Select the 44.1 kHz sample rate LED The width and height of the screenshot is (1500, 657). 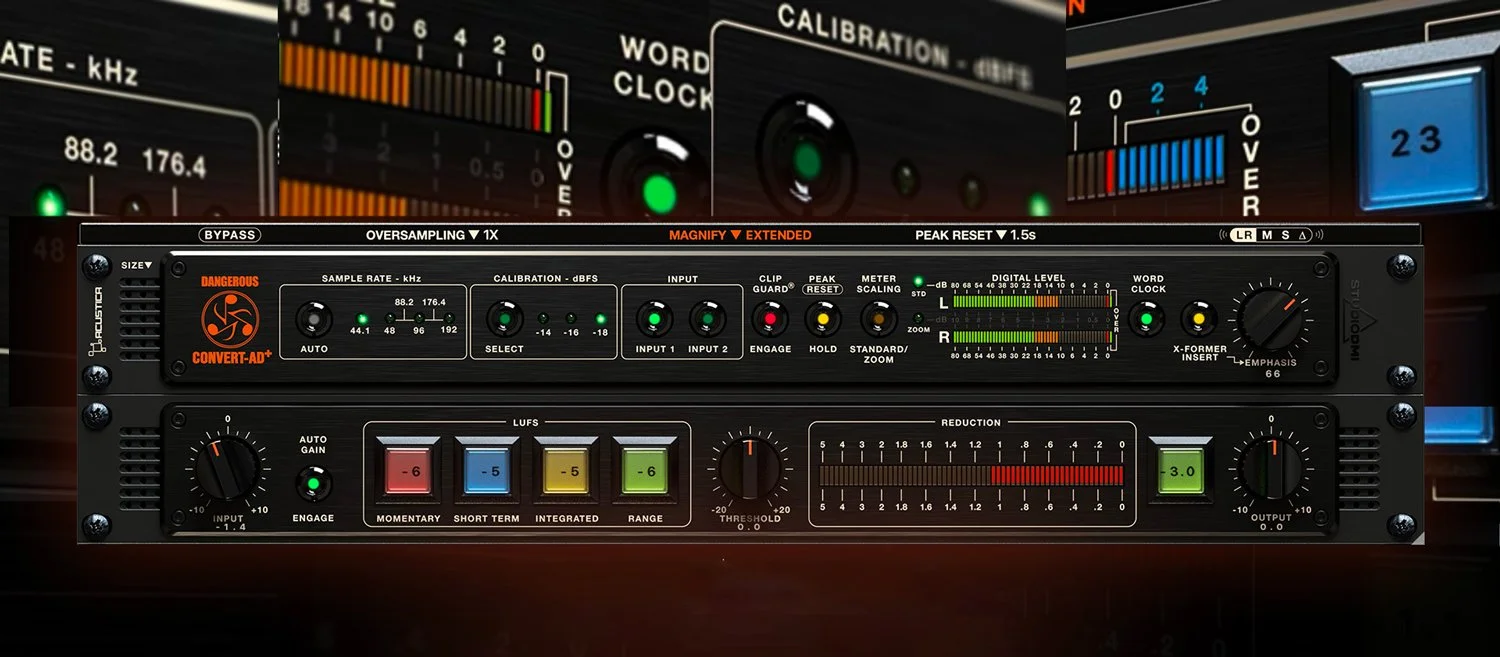(x=361, y=319)
